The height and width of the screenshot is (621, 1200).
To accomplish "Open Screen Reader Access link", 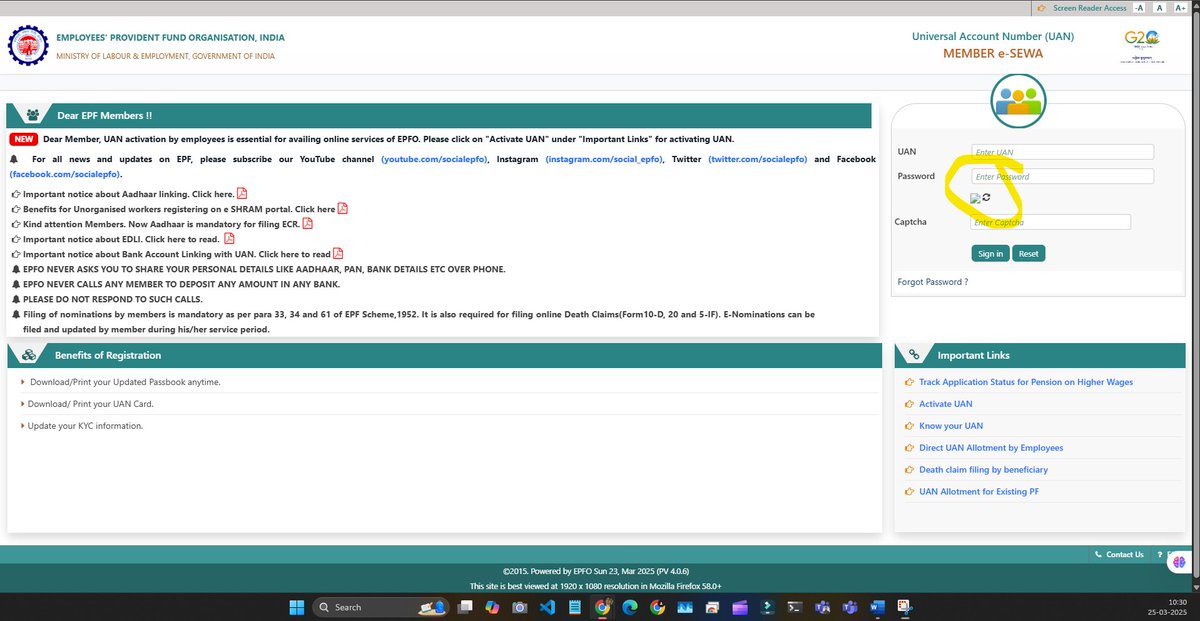I will (x=1089, y=8).
